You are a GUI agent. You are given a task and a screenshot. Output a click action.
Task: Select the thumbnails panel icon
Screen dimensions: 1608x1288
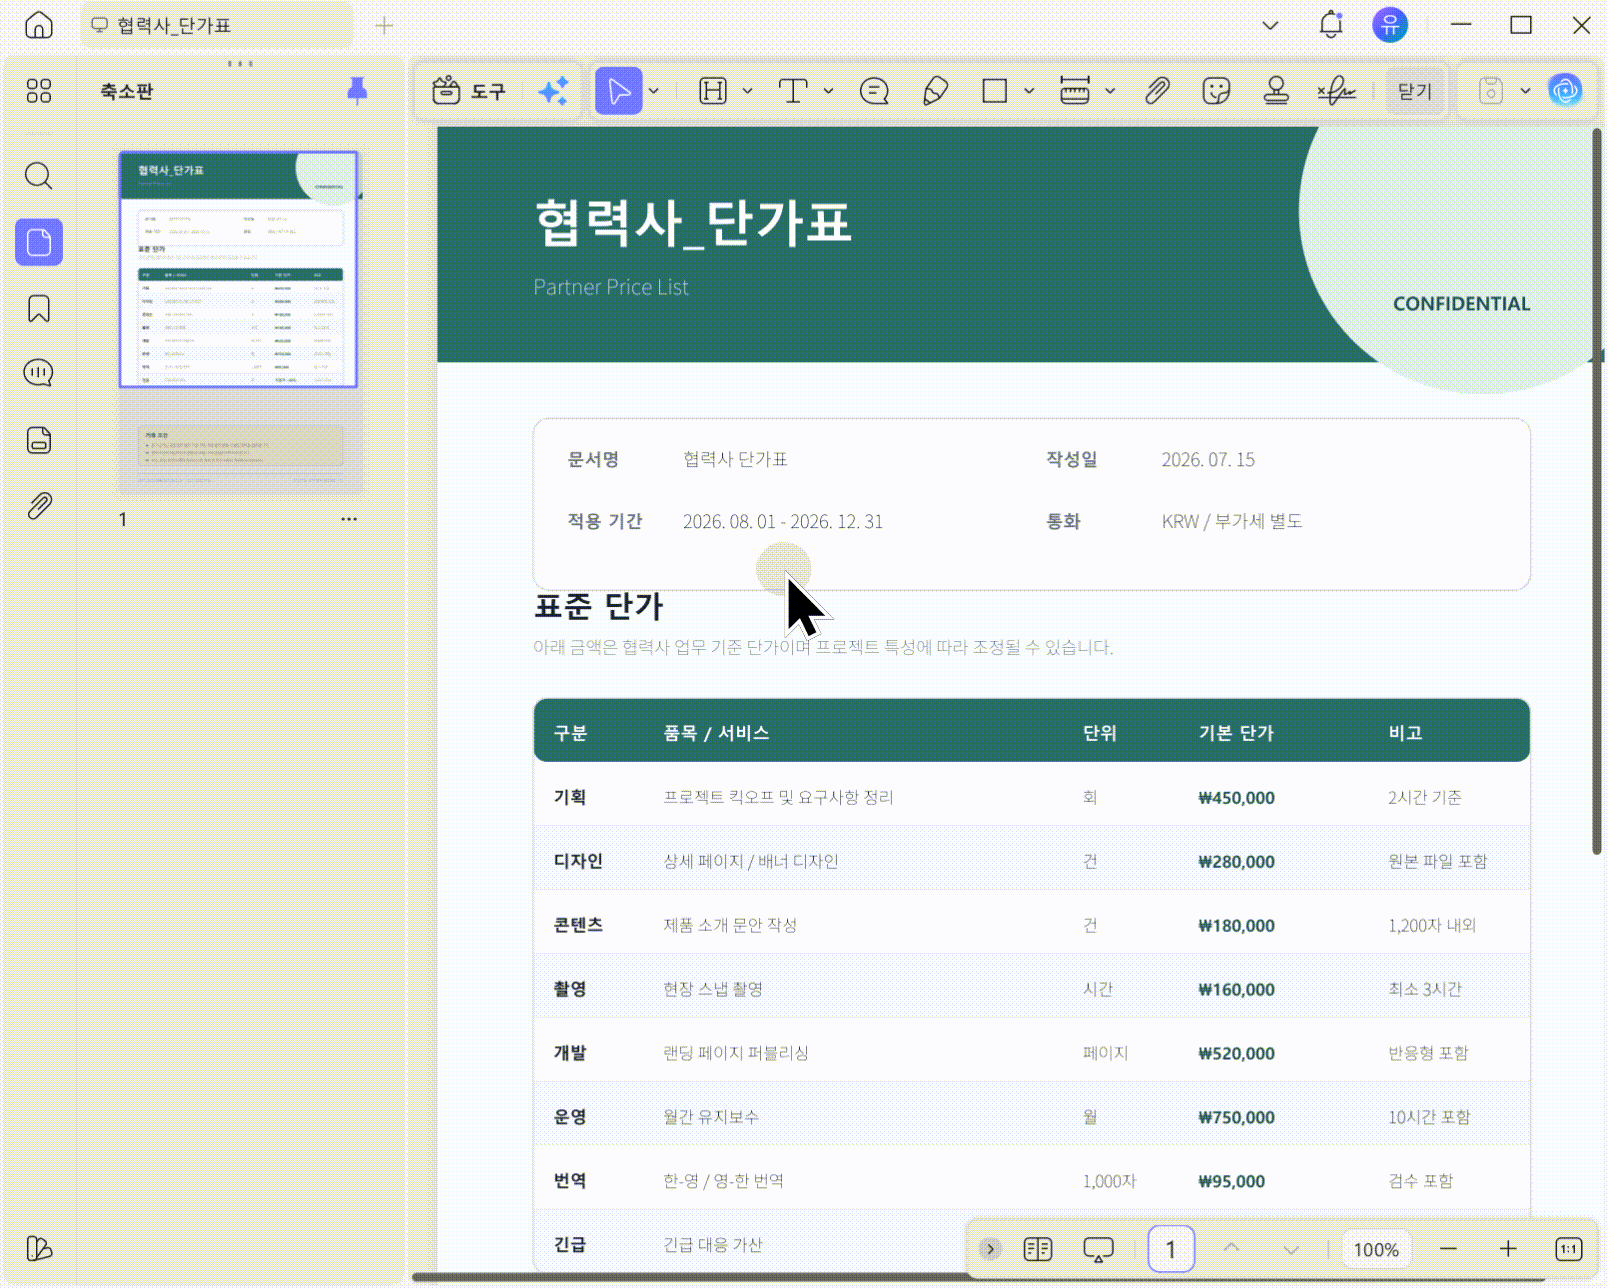[x=39, y=242]
